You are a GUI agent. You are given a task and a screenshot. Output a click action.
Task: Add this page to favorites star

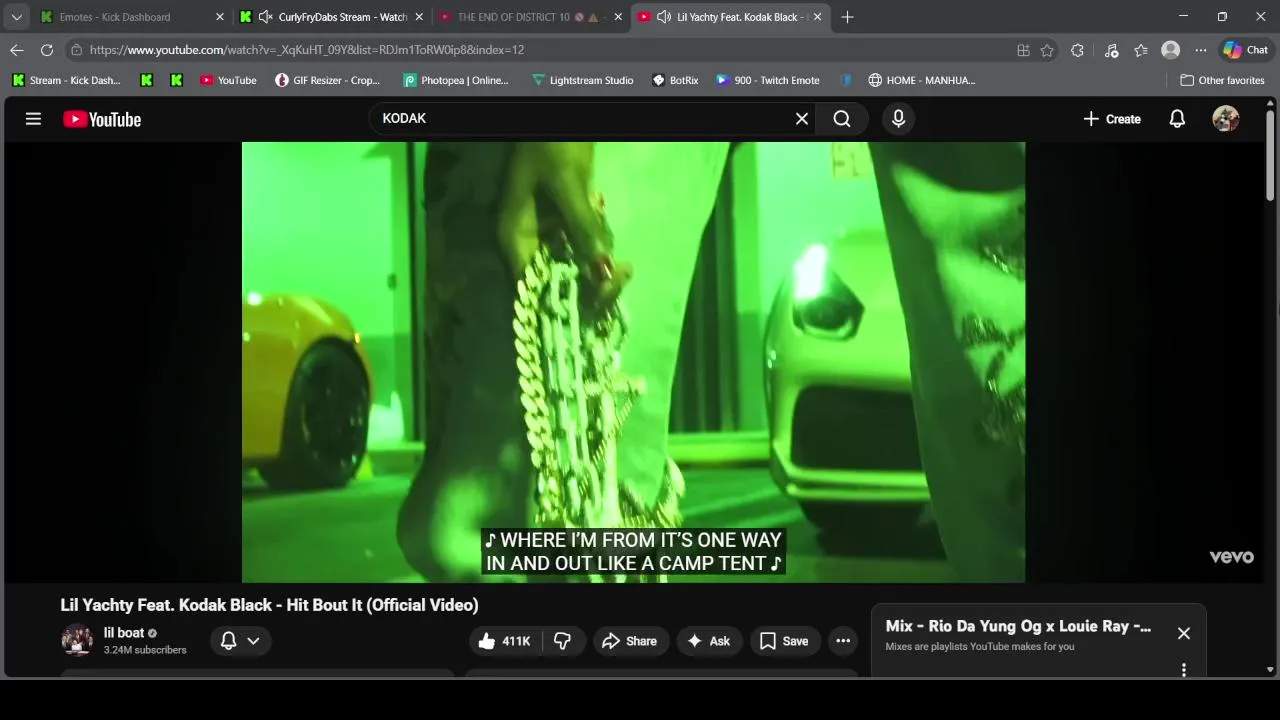point(1047,50)
